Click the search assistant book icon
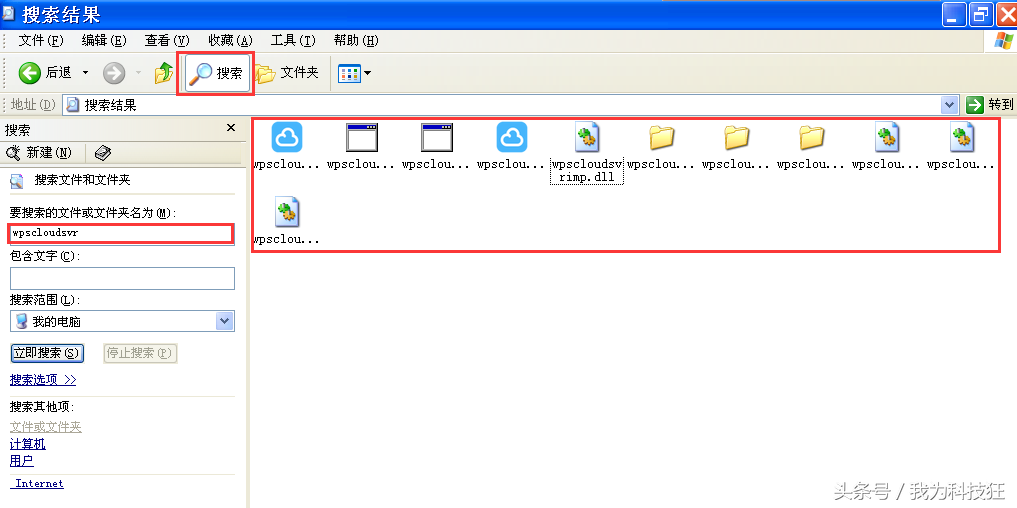 tap(102, 153)
